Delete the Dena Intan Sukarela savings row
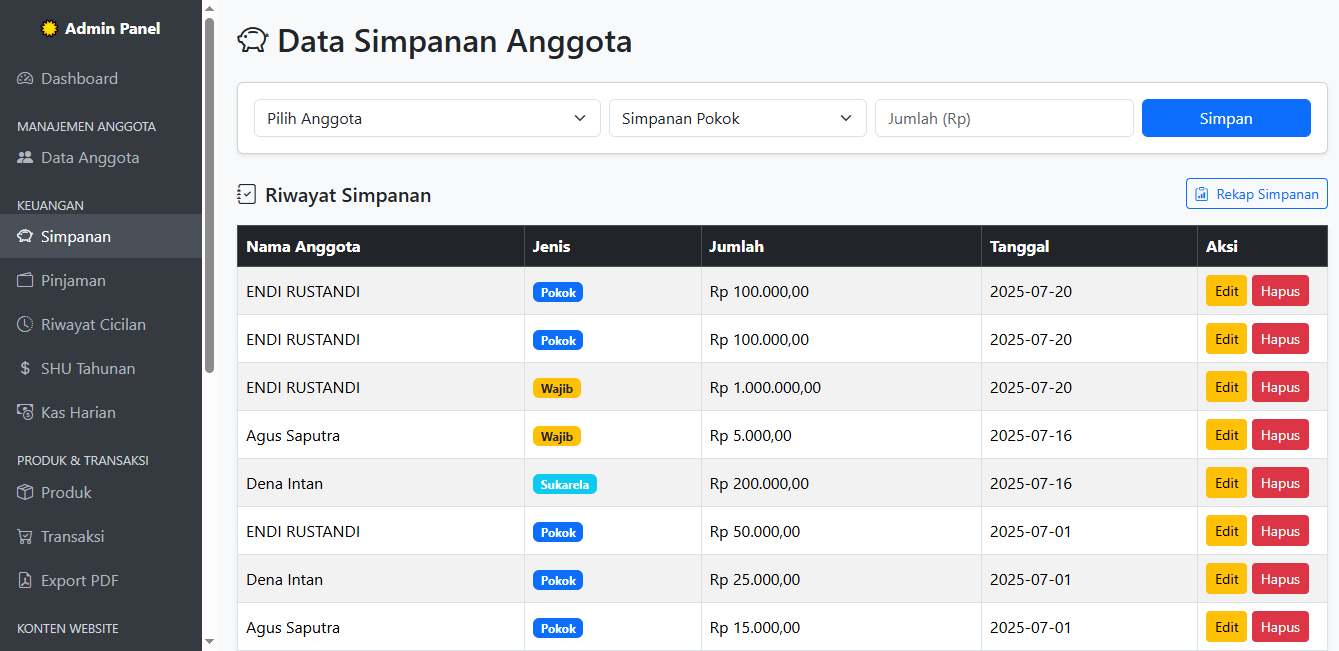 1279,484
